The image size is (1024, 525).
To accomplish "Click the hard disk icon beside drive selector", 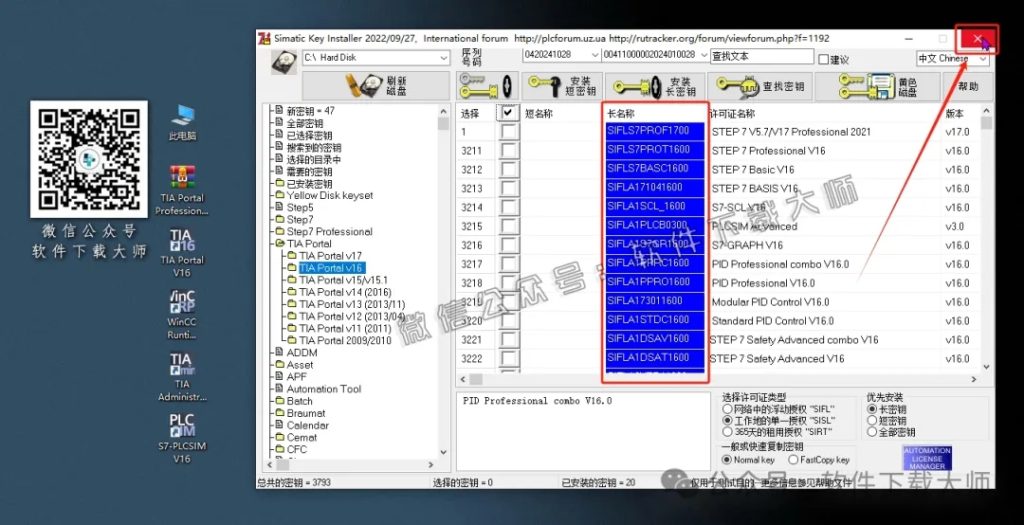I will 285,61.
